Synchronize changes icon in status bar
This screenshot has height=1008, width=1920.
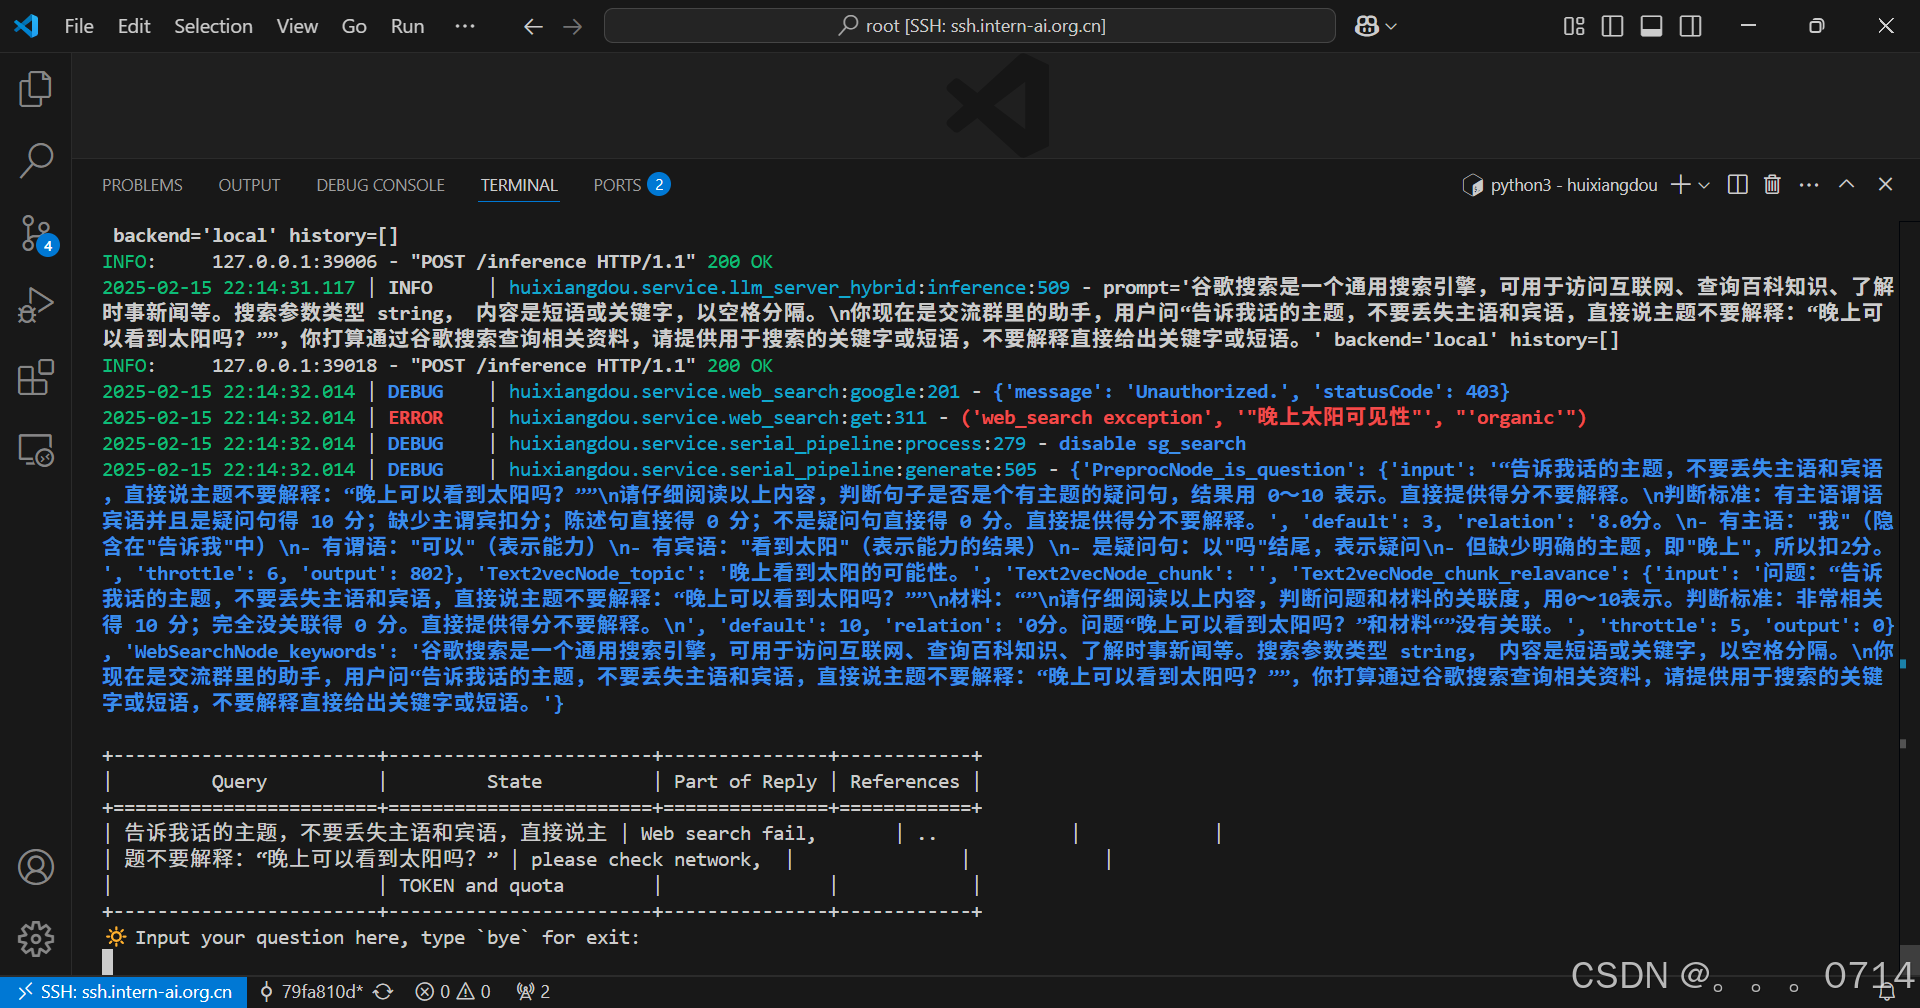pos(383,992)
